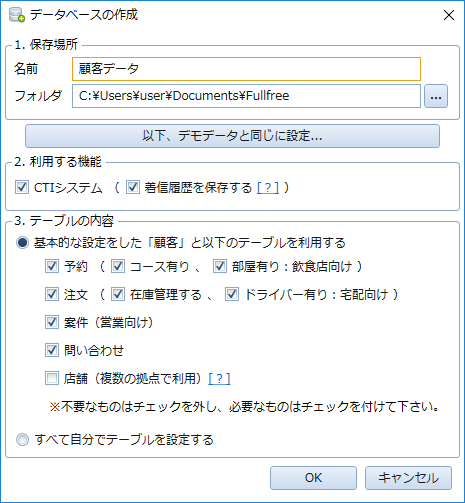Click the database icon in title bar

[17, 15]
